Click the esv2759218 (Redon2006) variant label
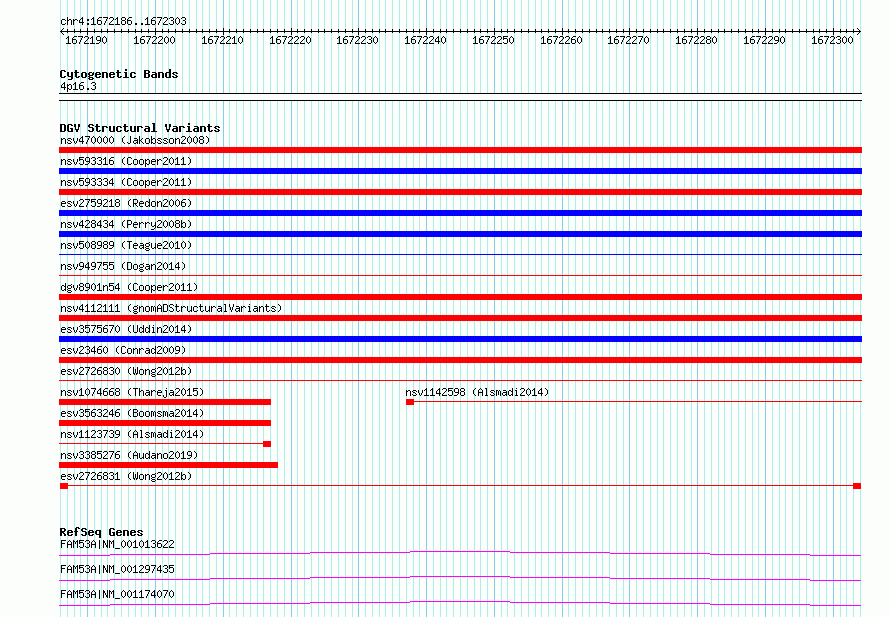 [126, 203]
